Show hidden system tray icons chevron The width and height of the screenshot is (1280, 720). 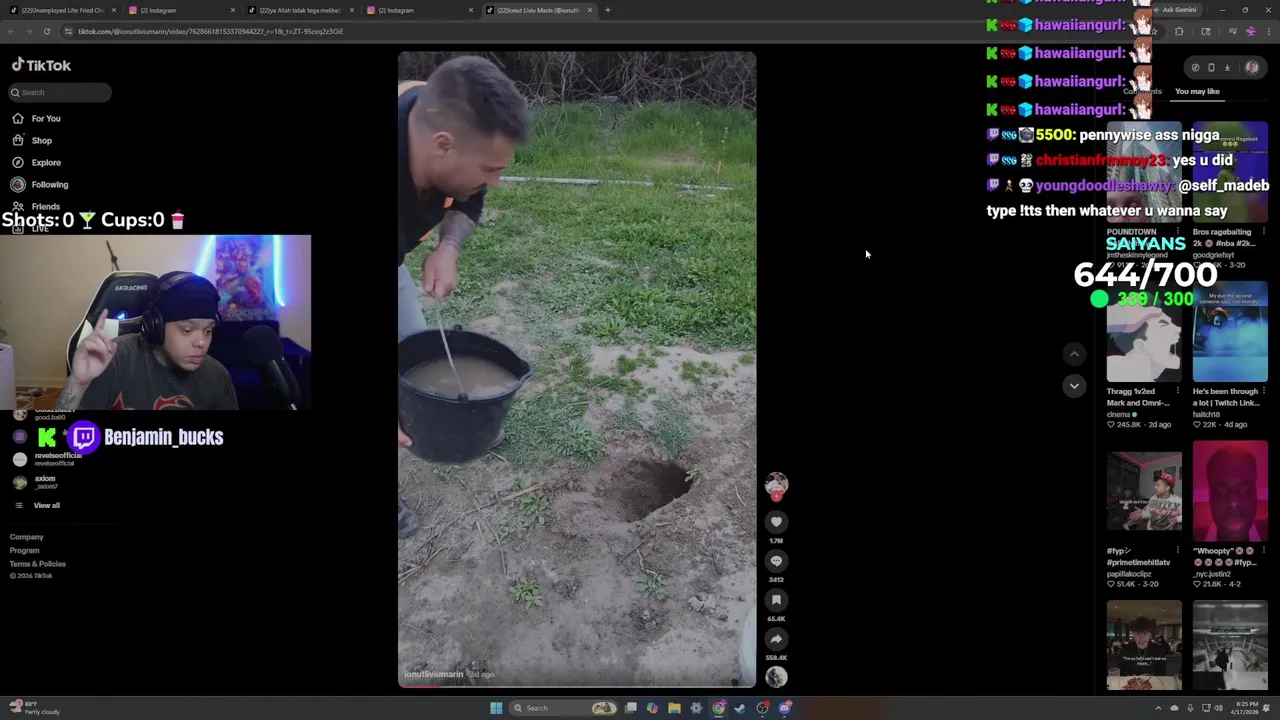coord(1159,708)
